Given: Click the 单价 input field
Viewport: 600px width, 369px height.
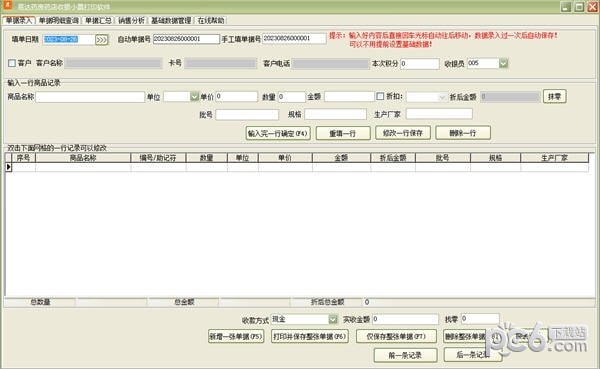Looking at the screenshot, I should click(236, 96).
